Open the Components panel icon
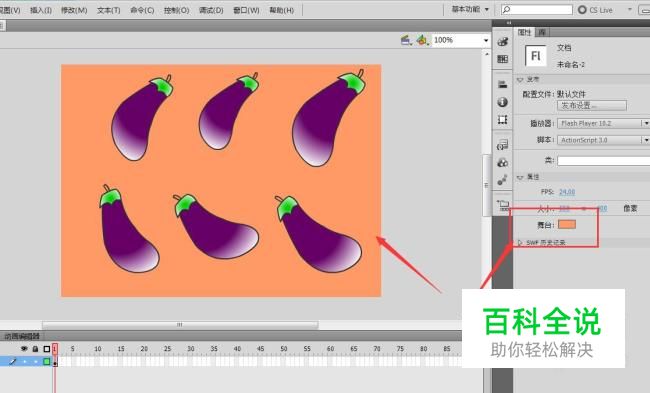 tap(503, 163)
